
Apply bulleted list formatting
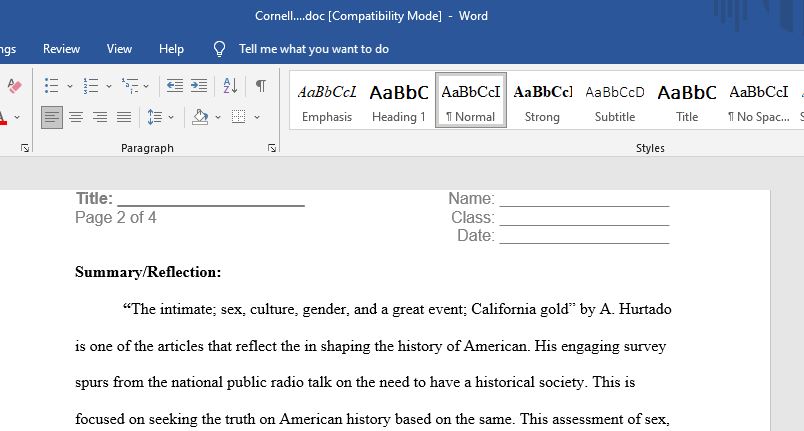click(x=51, y=86)
